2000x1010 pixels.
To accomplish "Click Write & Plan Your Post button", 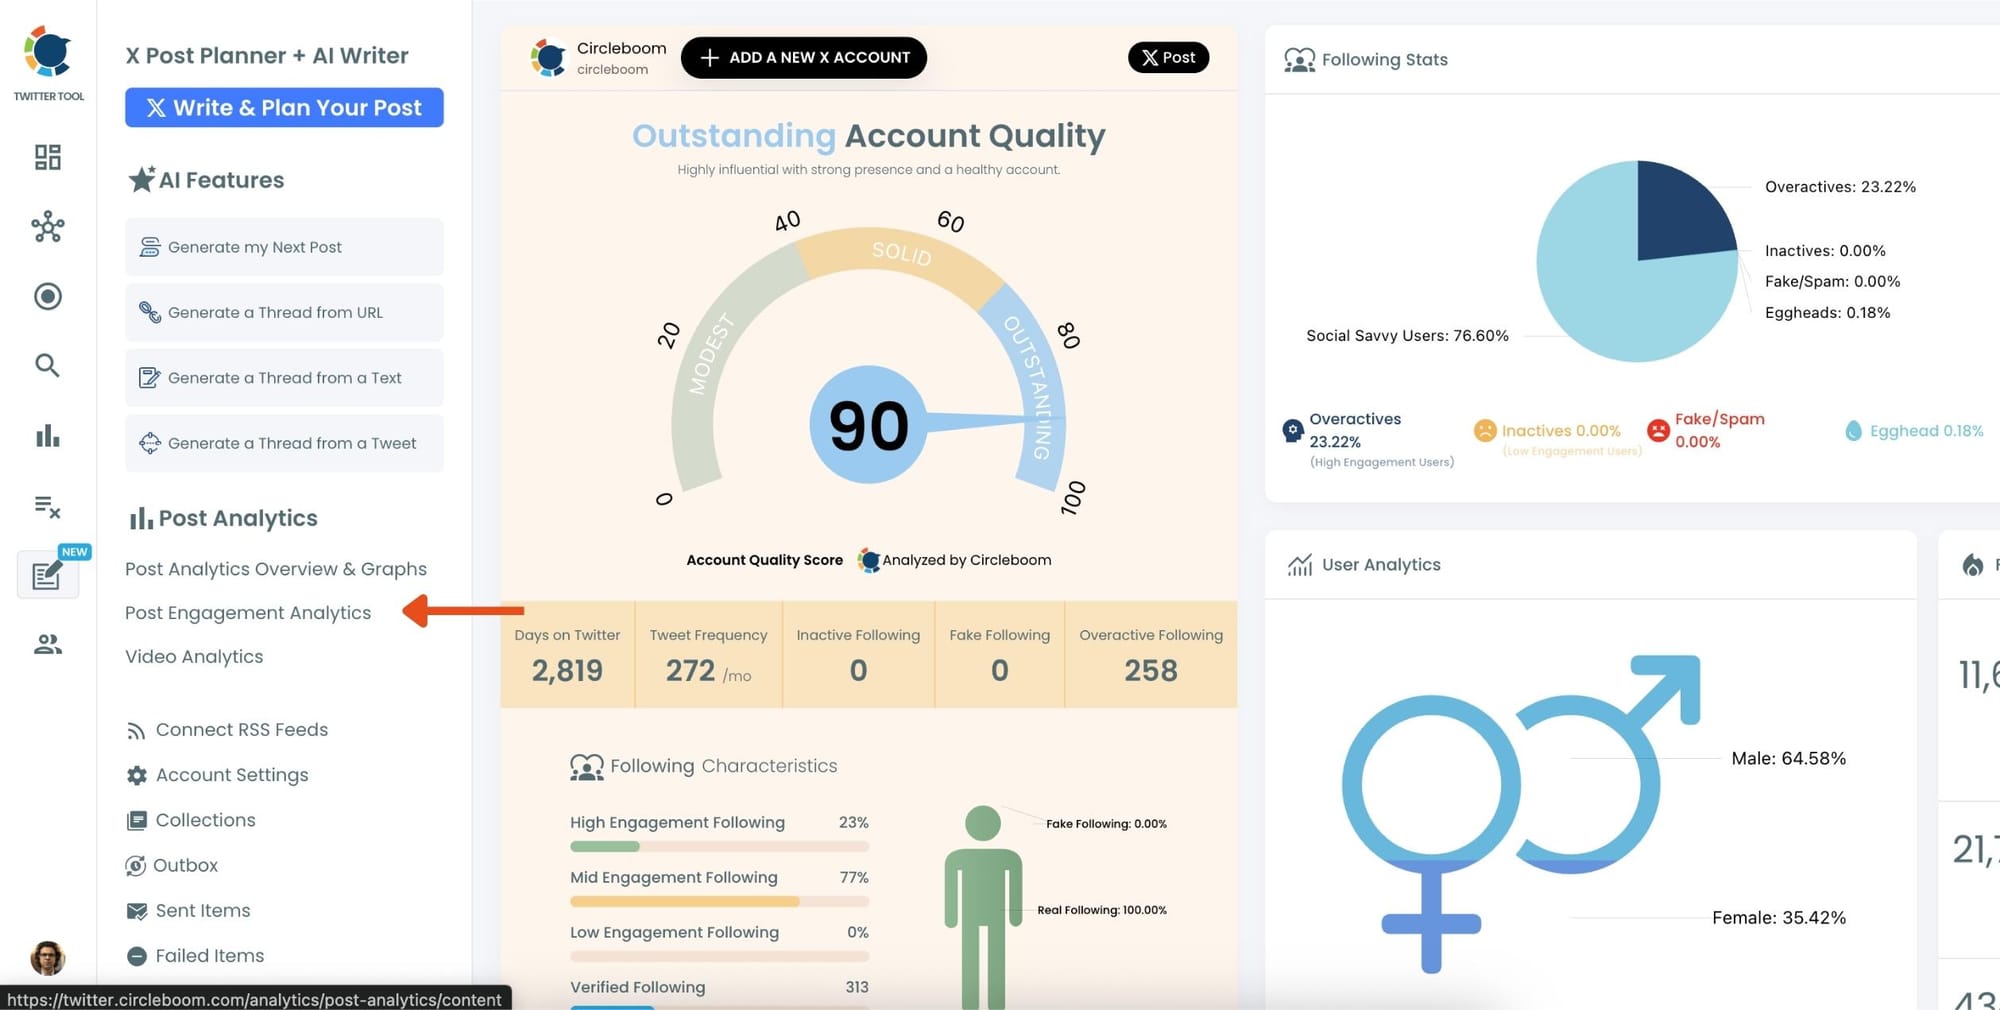I will tap(284, 107).
